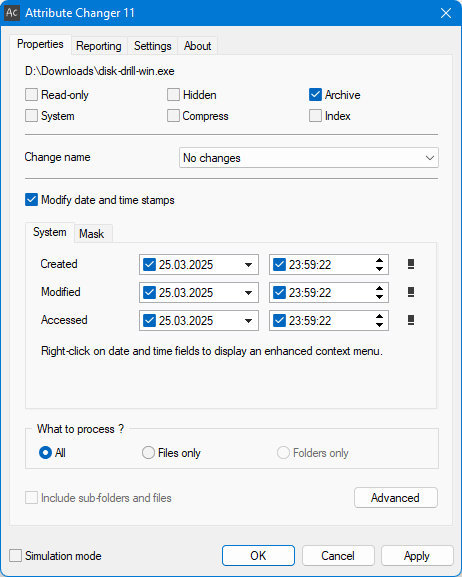The width and height of the screenshot is (462, 577).
Task: Expand the Modified date picker arrow
Action: [248, 293]
